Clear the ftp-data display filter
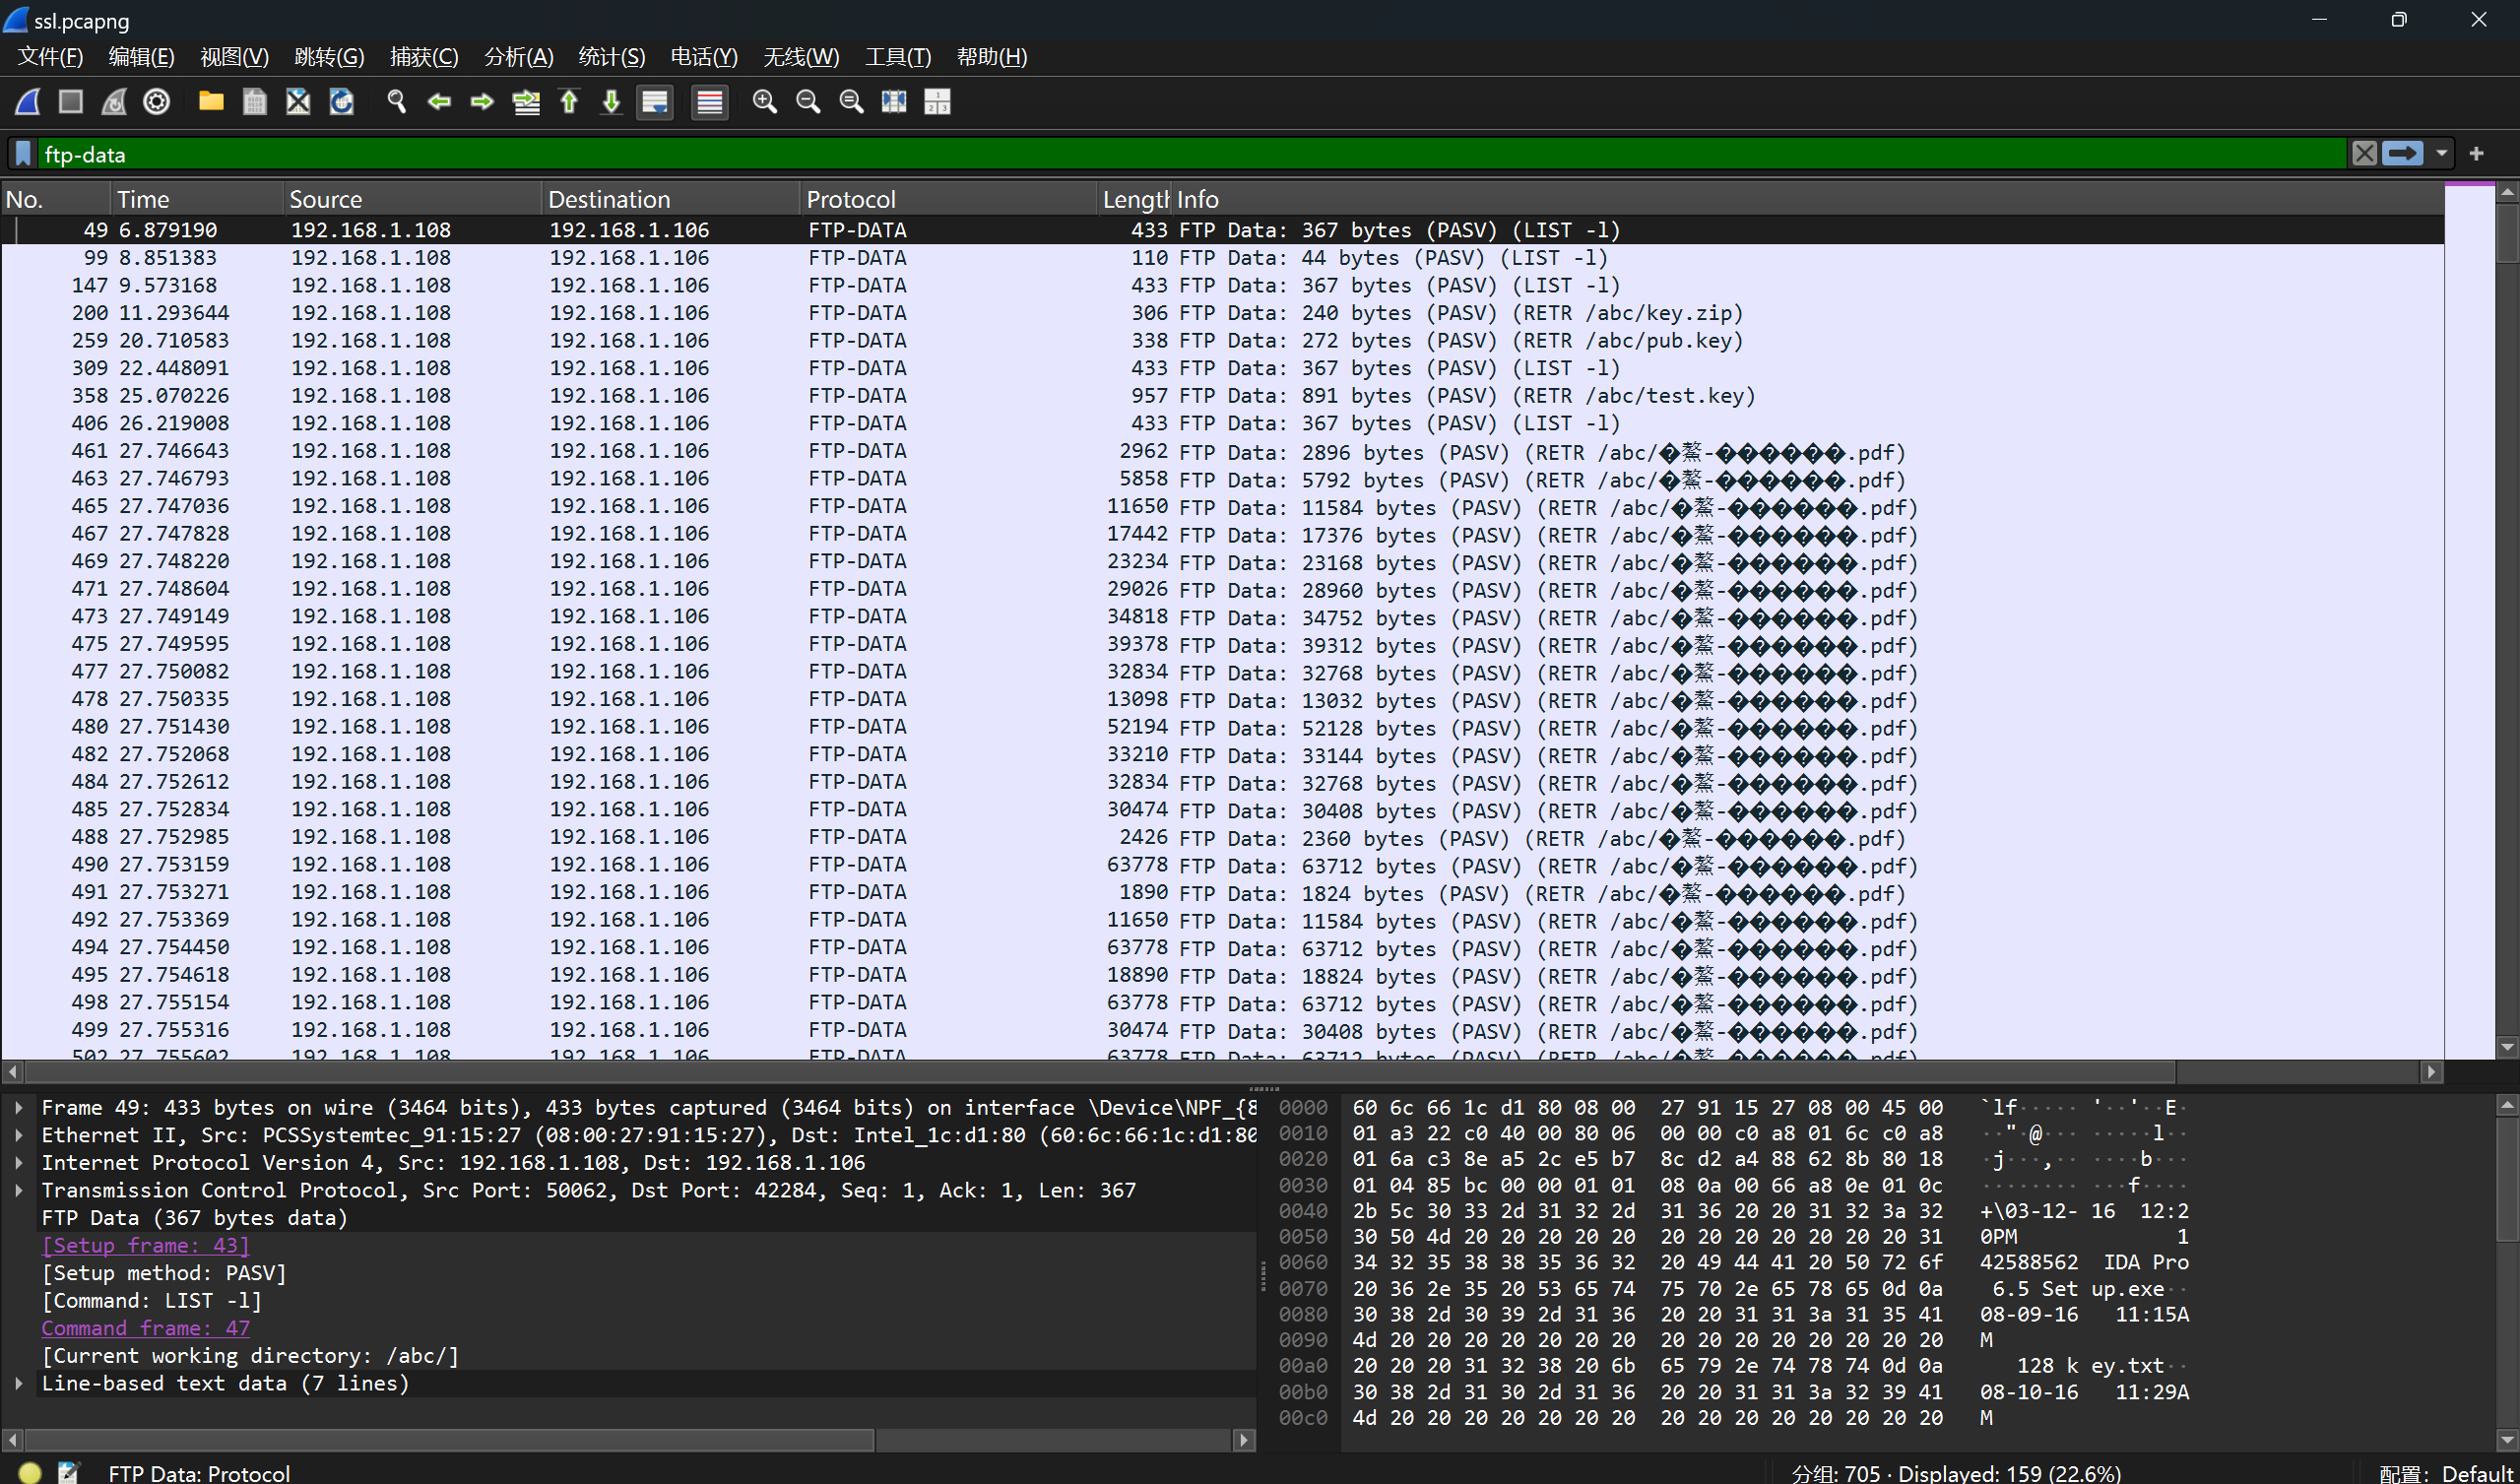 click(x=2364, y=154)
